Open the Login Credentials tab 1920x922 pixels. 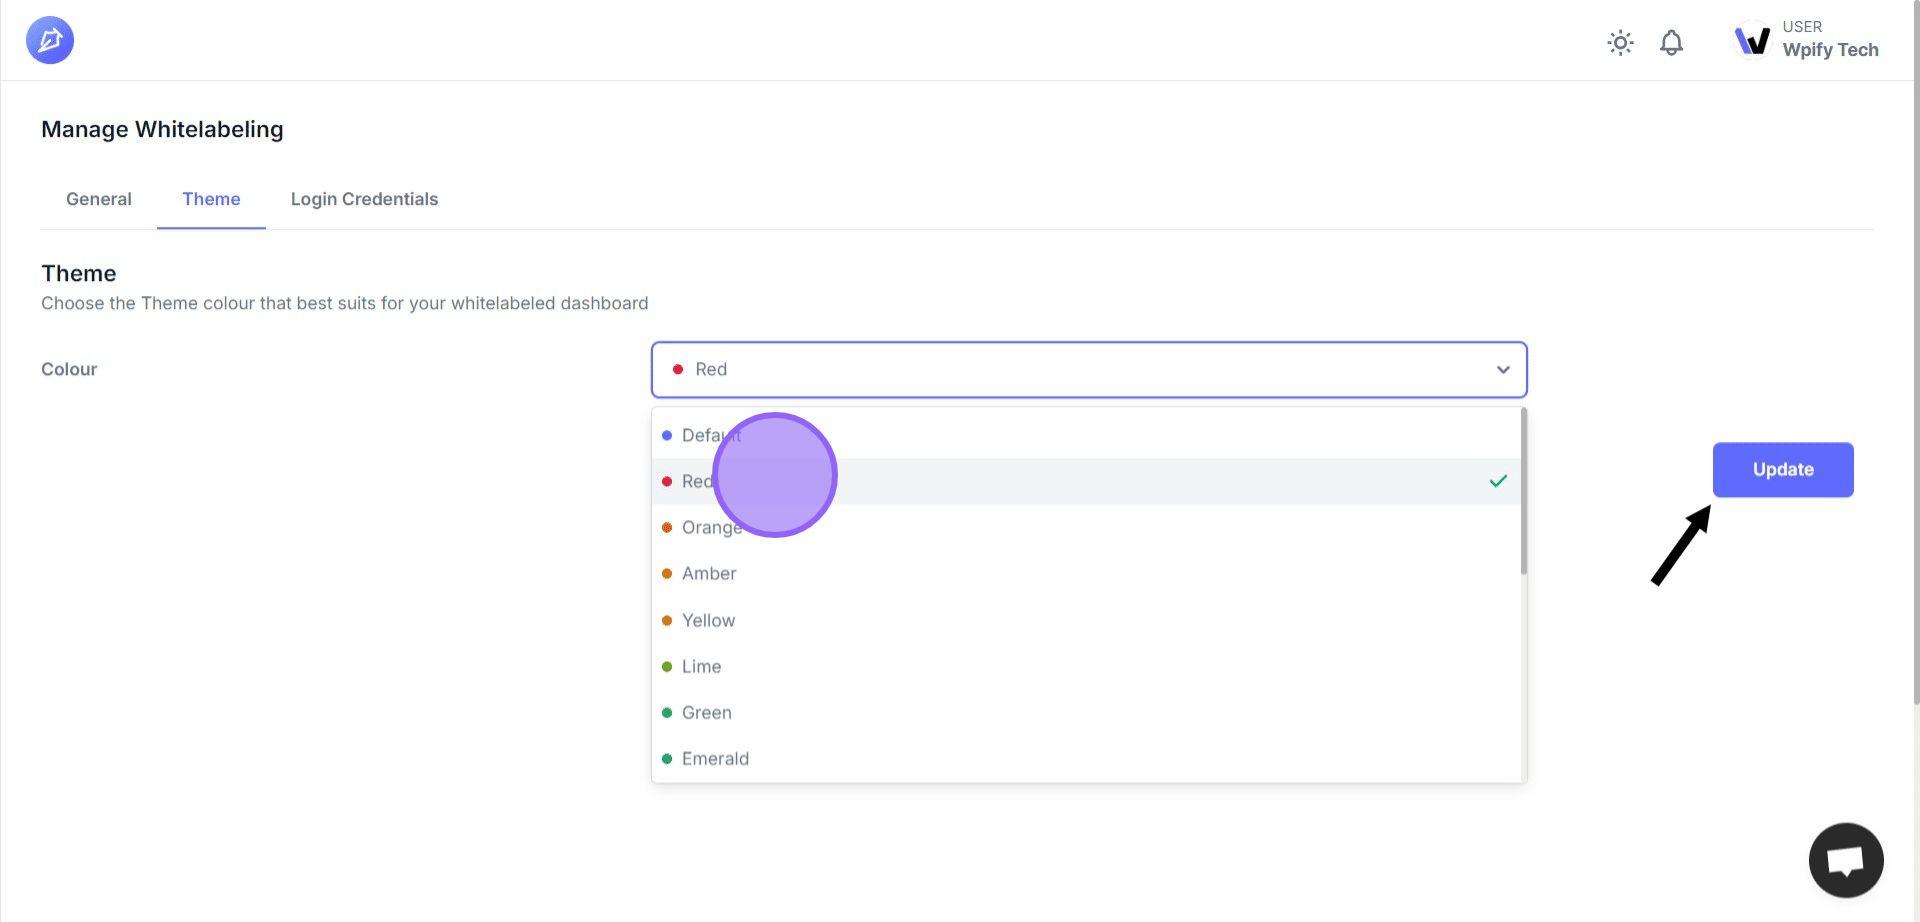pyautogui.click(x=364, y=199)
